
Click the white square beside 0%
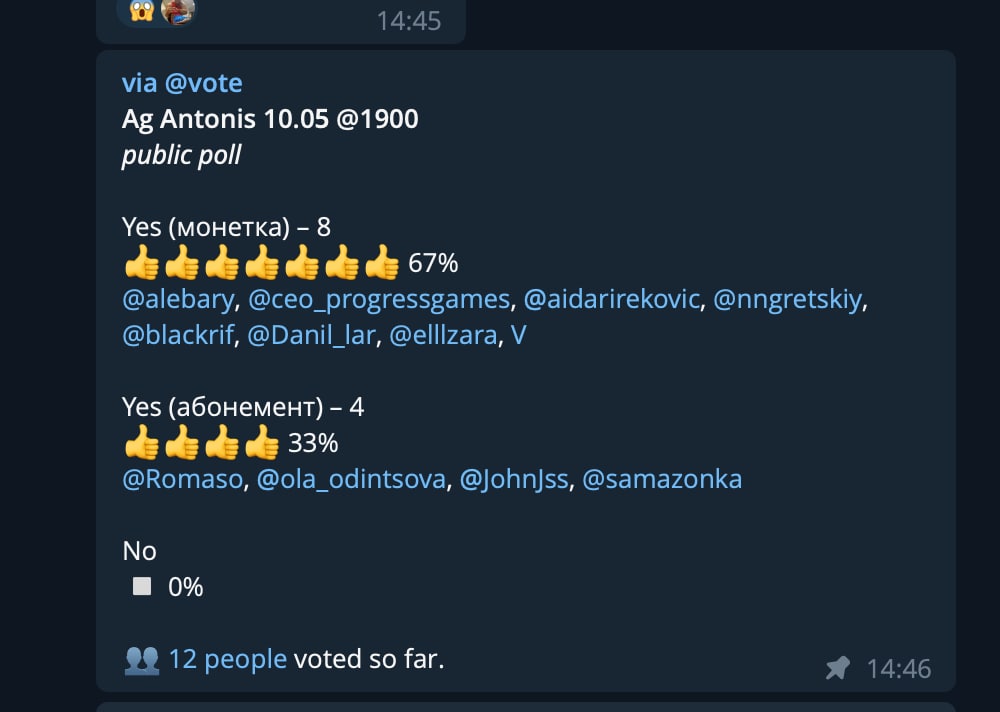(142, 587)
